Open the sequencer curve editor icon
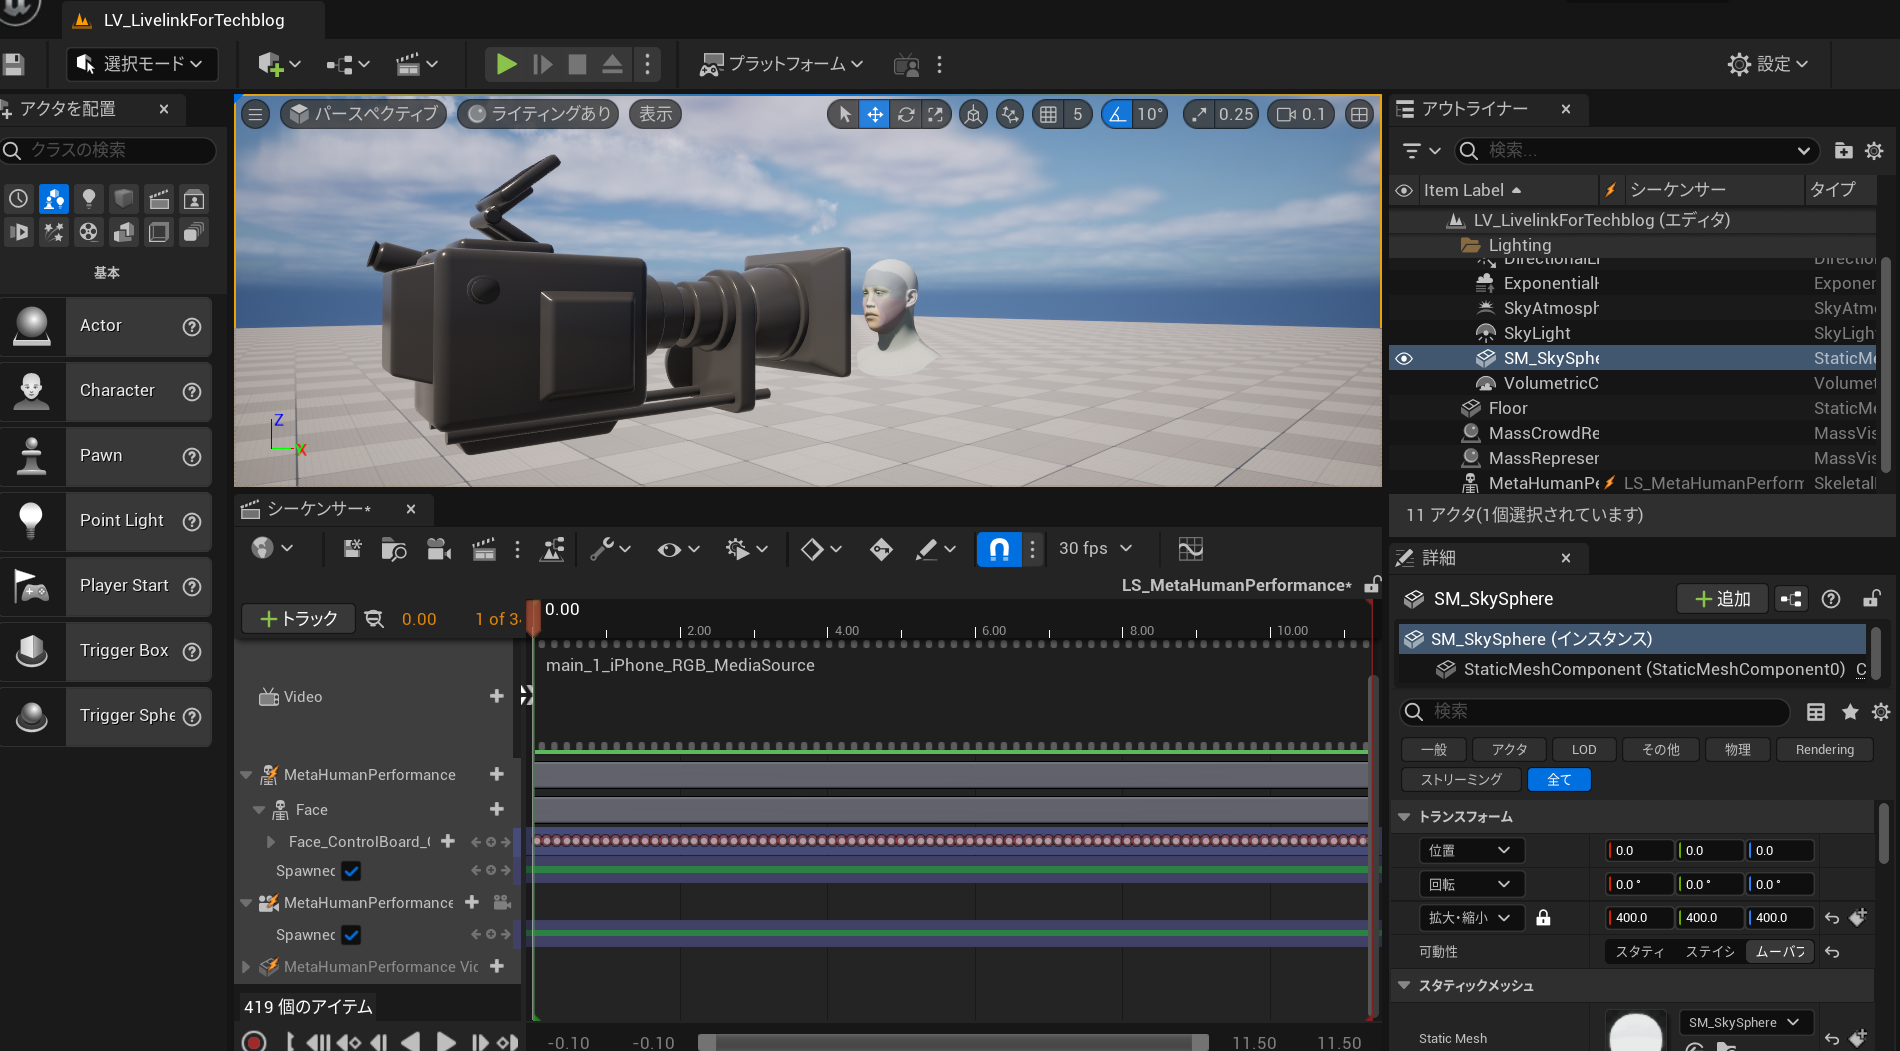Viewport: 1900px width, 1051px height. (1190, 549)
